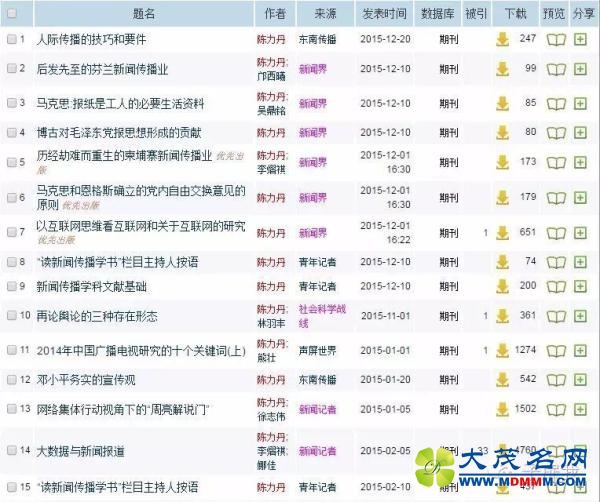
Task: Preview article "人际传播的技巧和要件"
Action: click(x=556, y=39)
